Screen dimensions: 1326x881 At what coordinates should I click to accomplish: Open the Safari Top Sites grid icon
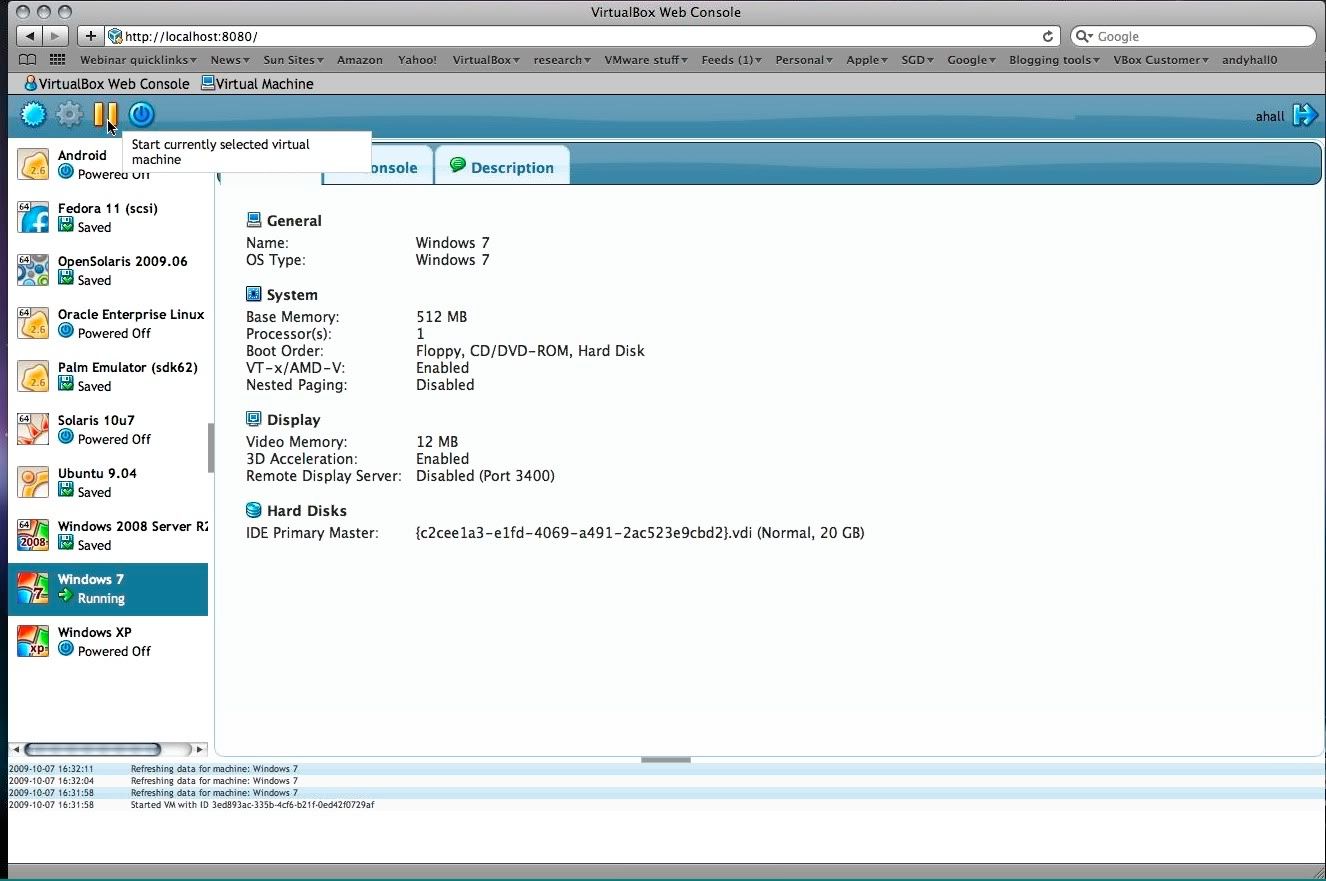tap(57, 60)
